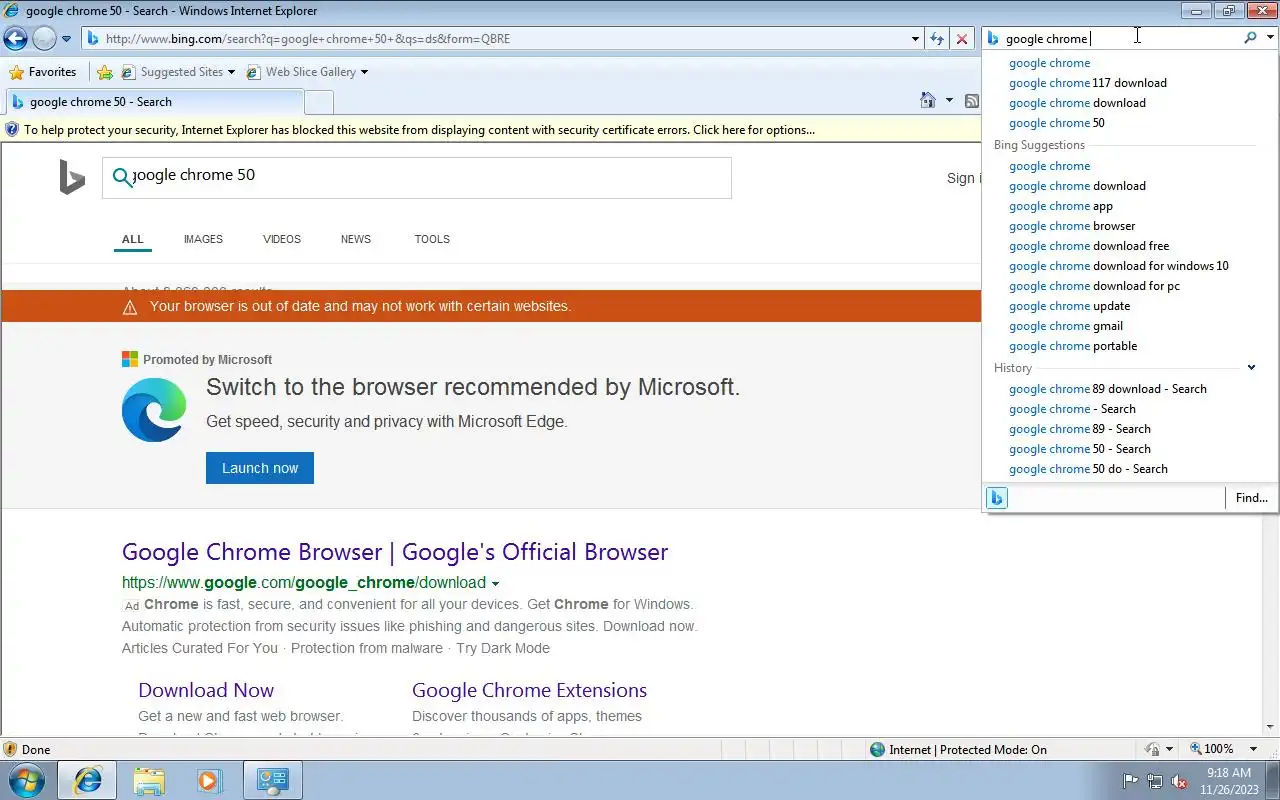
Task: Select Bing suggestion 'google chrome browser'
Action: coord(1072,226)
